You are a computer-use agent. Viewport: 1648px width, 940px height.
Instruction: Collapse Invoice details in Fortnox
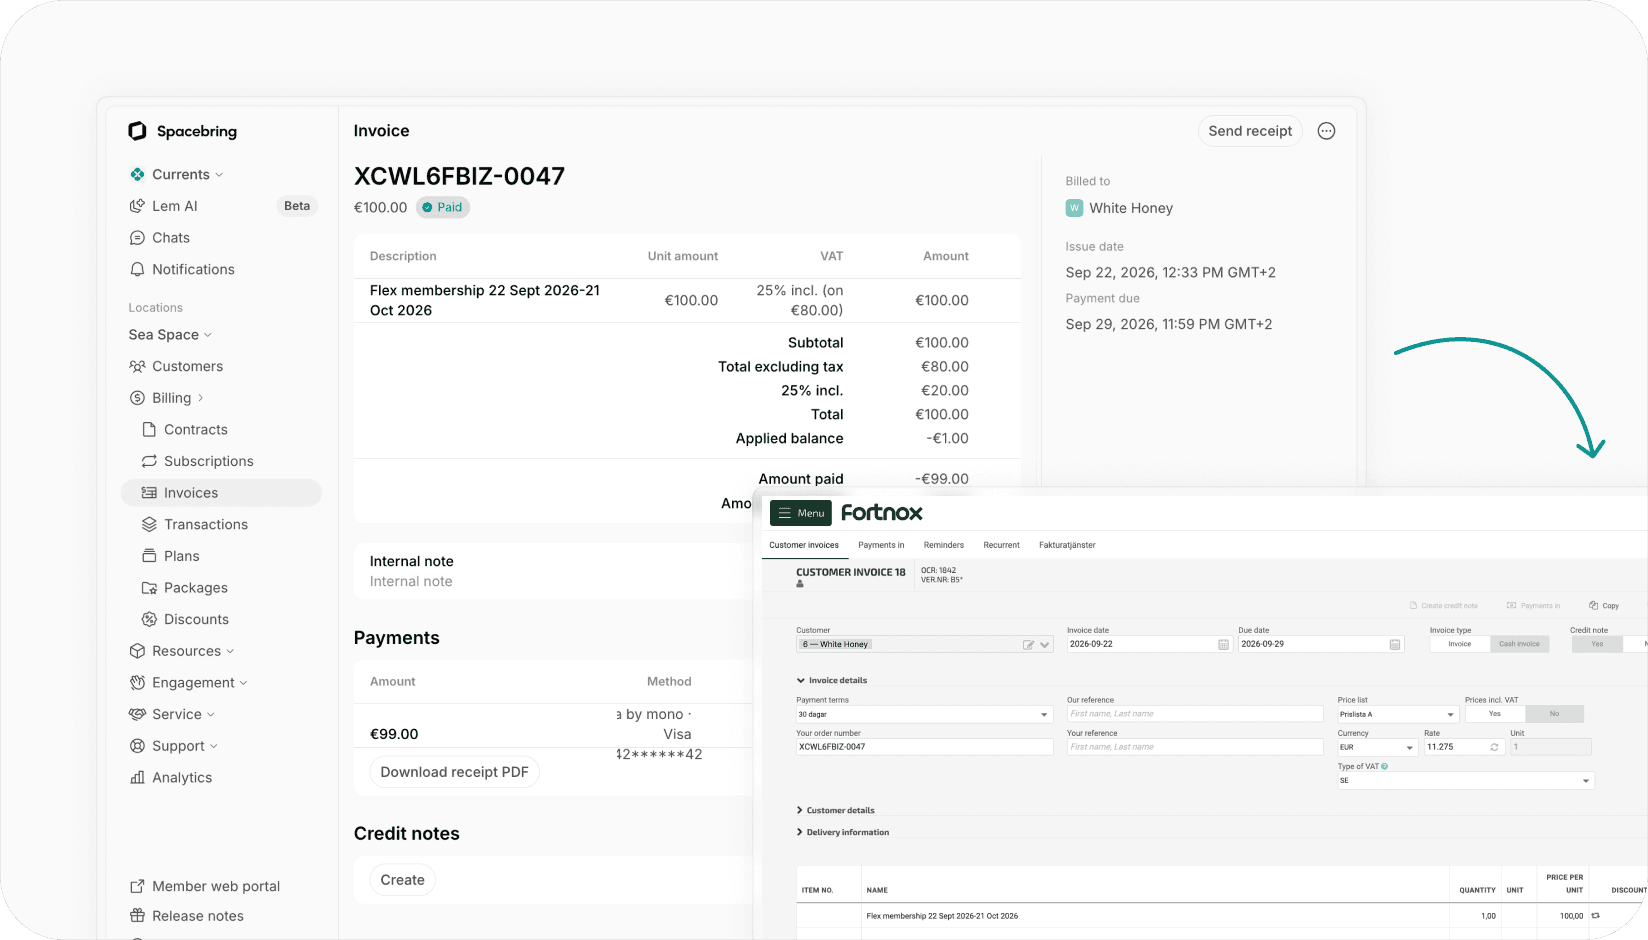(831, 680)
